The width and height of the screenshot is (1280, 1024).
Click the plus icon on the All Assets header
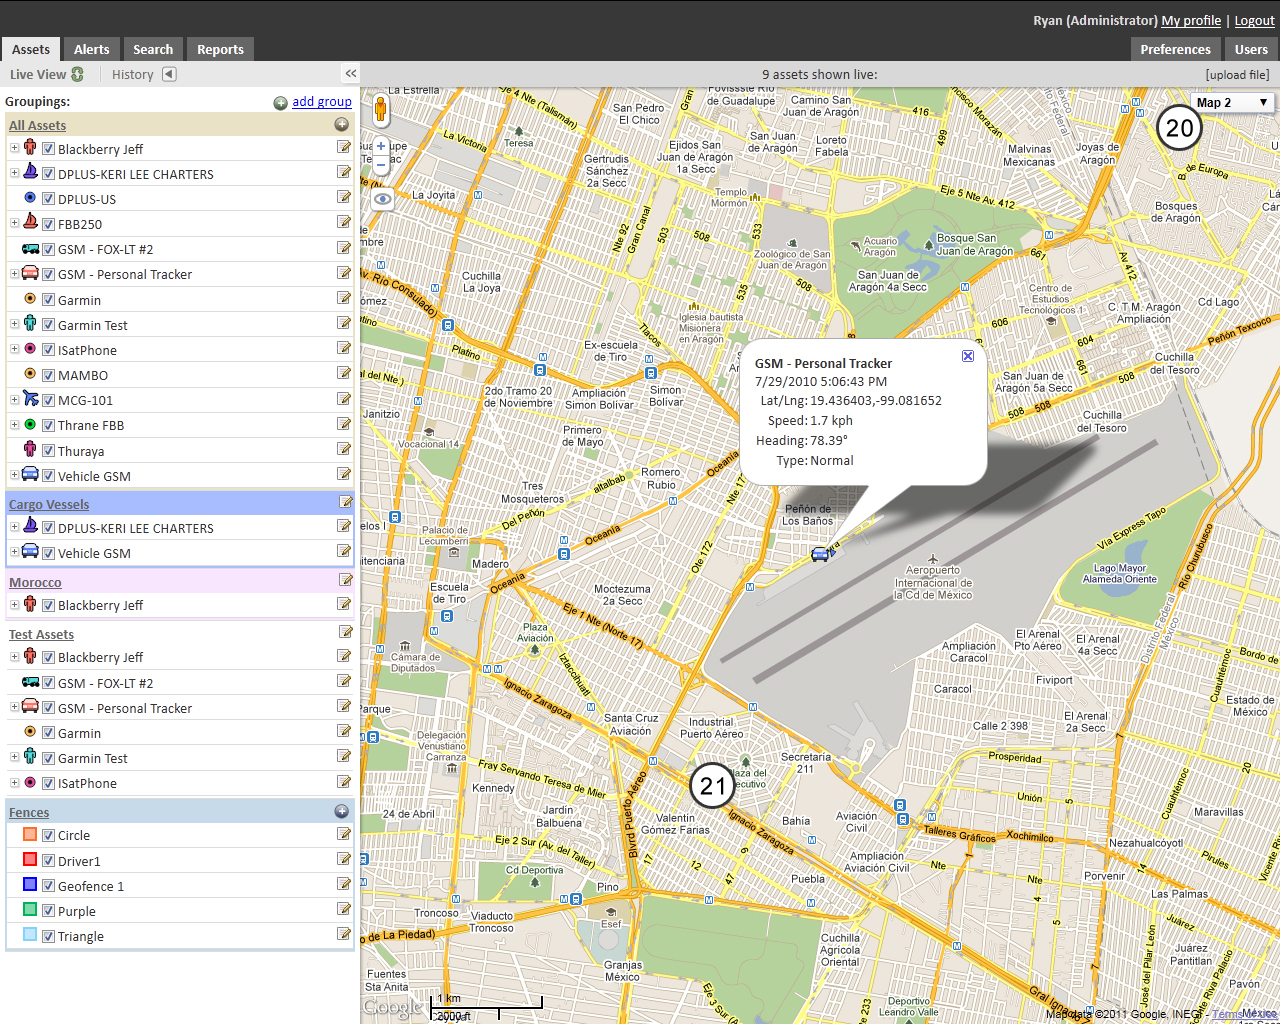pos(341,125)
